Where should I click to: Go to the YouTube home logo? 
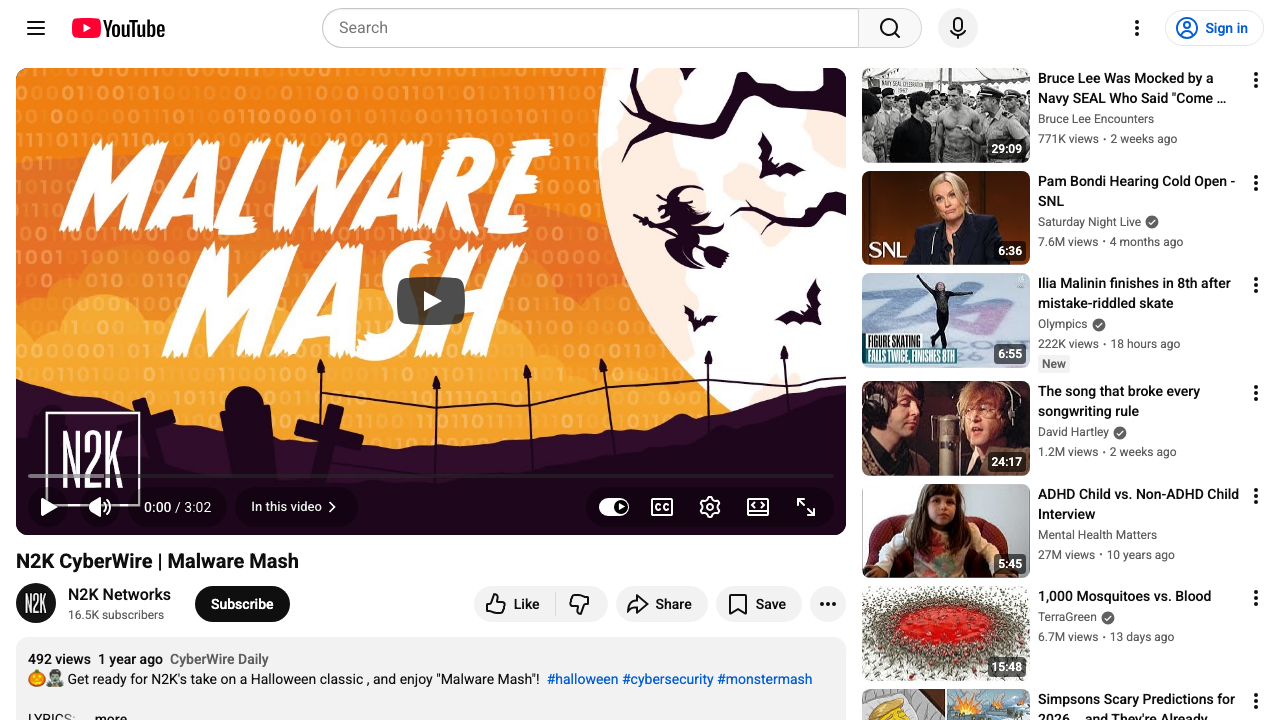pos(118,28)
